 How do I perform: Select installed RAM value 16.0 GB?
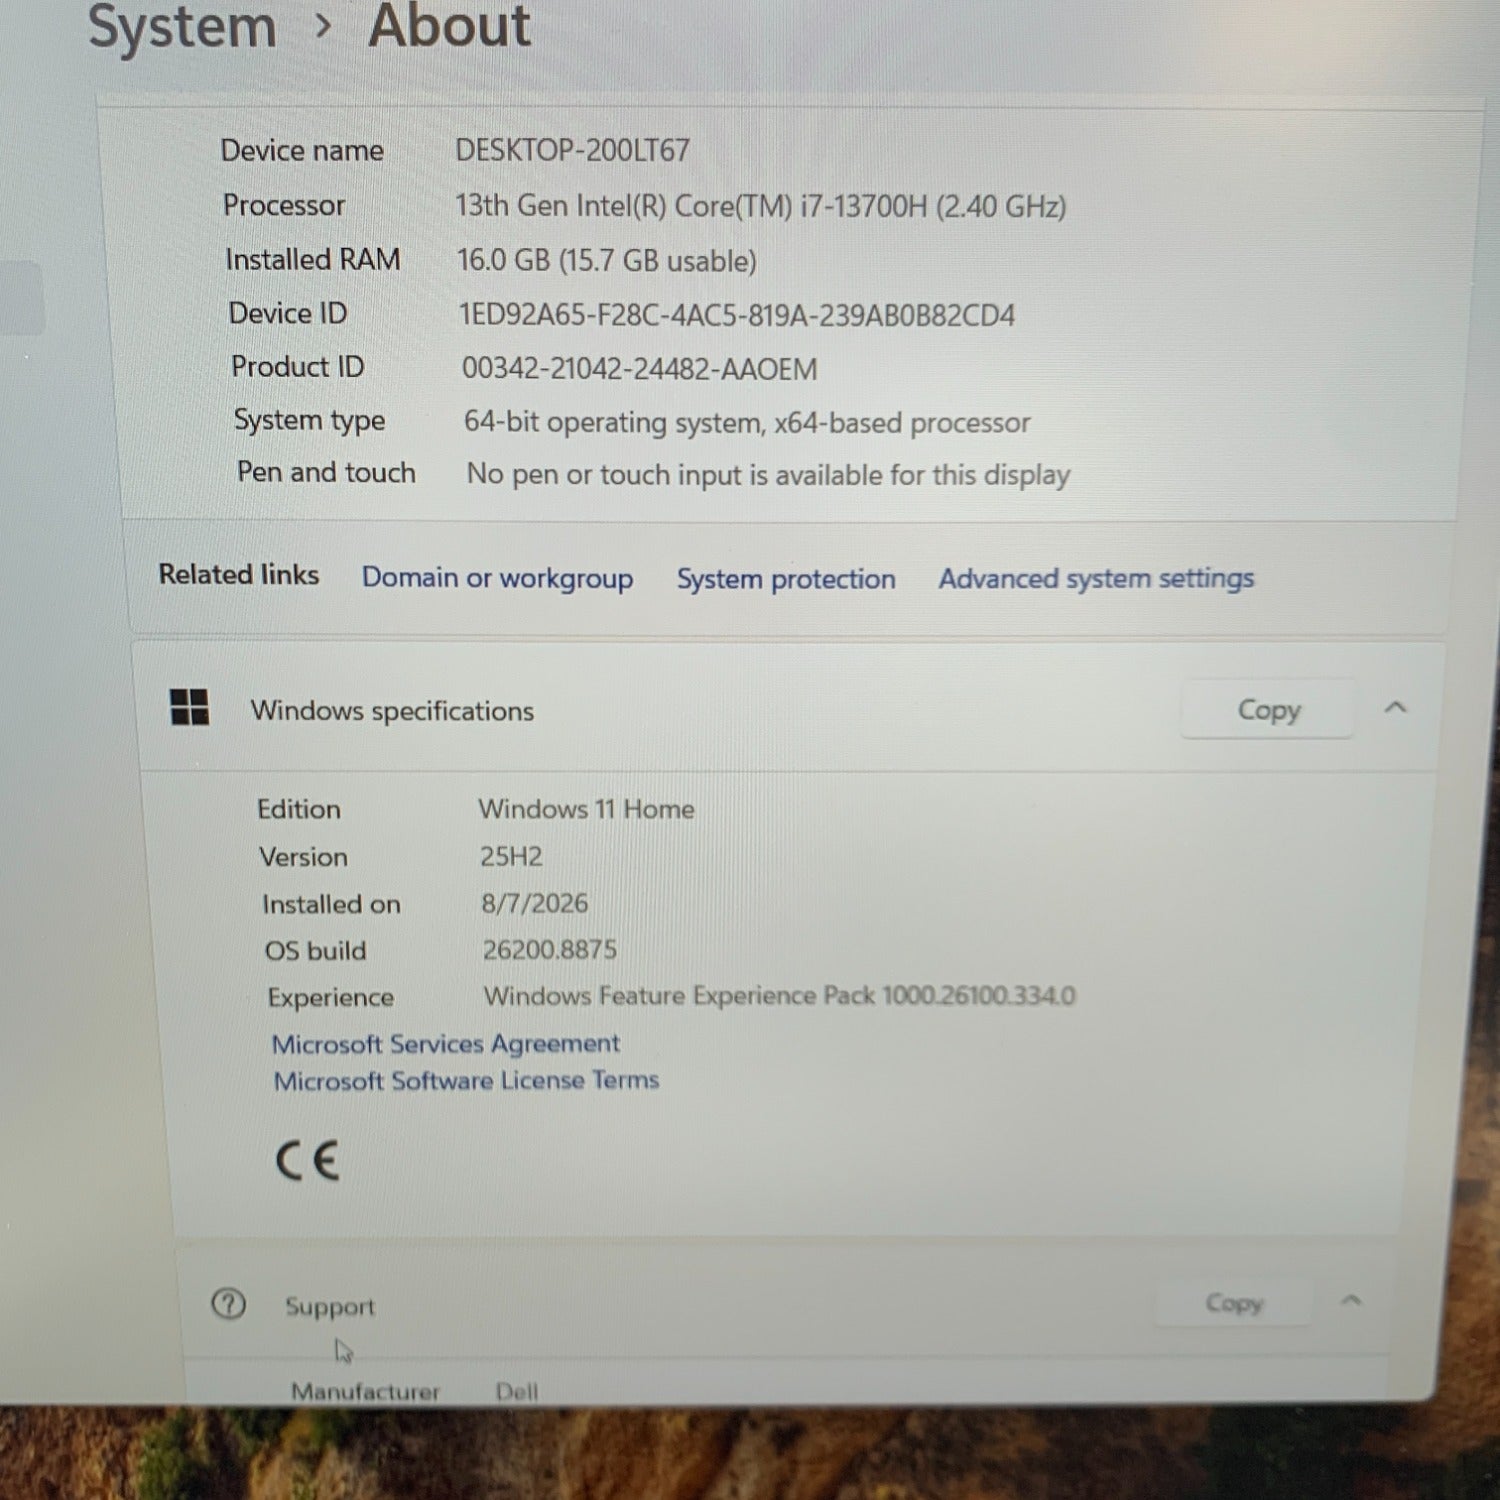(x=607, y=260)
